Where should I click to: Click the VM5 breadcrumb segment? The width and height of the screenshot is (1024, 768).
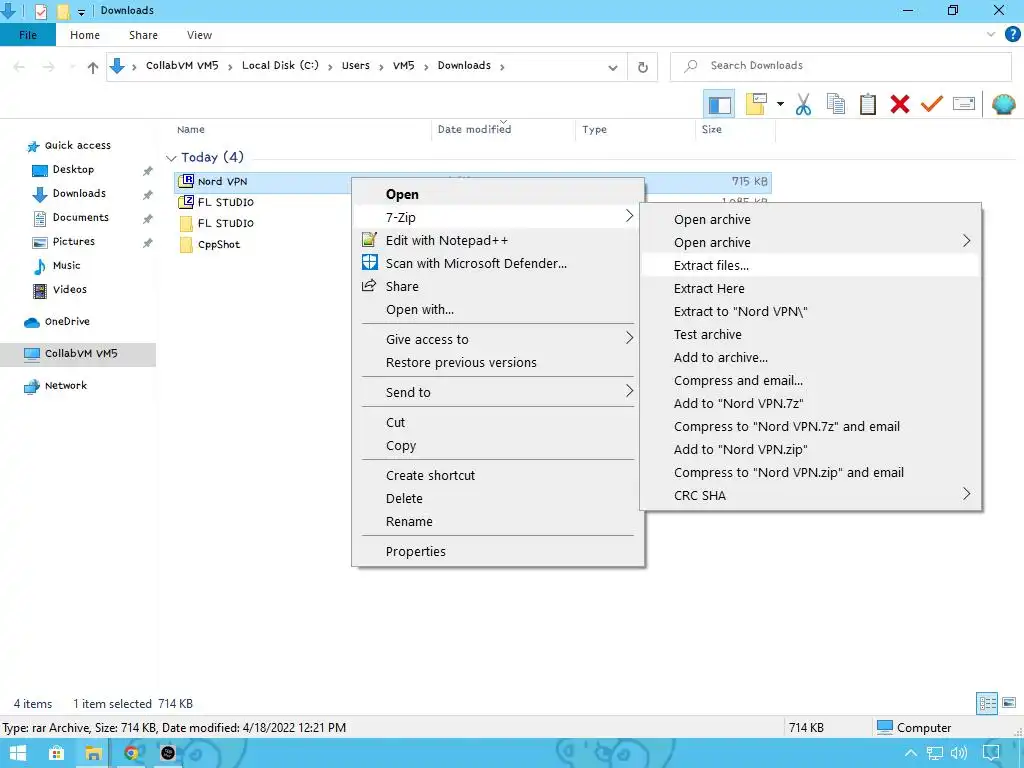pyautogui.click(x=404, y=65)
